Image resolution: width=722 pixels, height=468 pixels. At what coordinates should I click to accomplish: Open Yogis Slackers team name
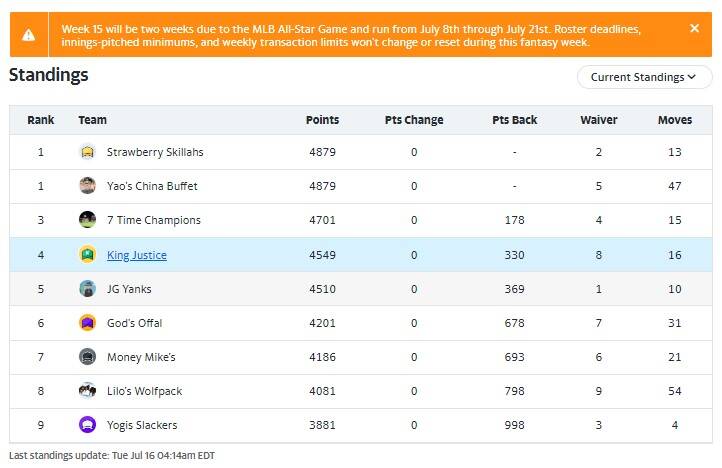click(142, 425)
